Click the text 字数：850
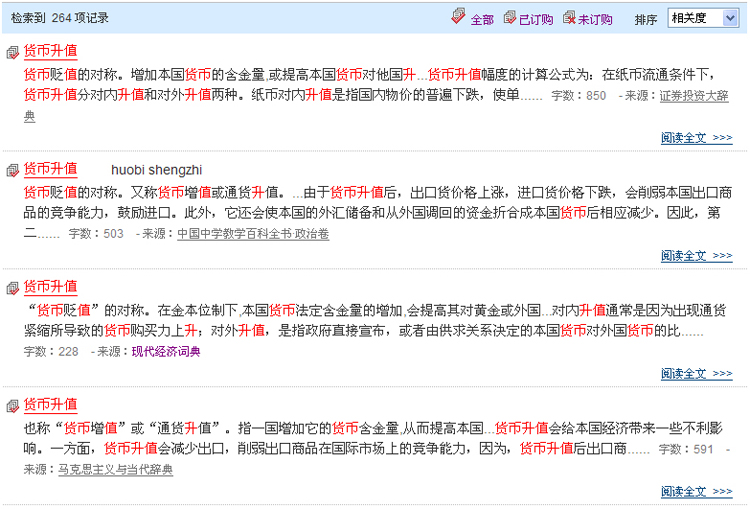This screenshot has width=750, height=509. point(578,96)
